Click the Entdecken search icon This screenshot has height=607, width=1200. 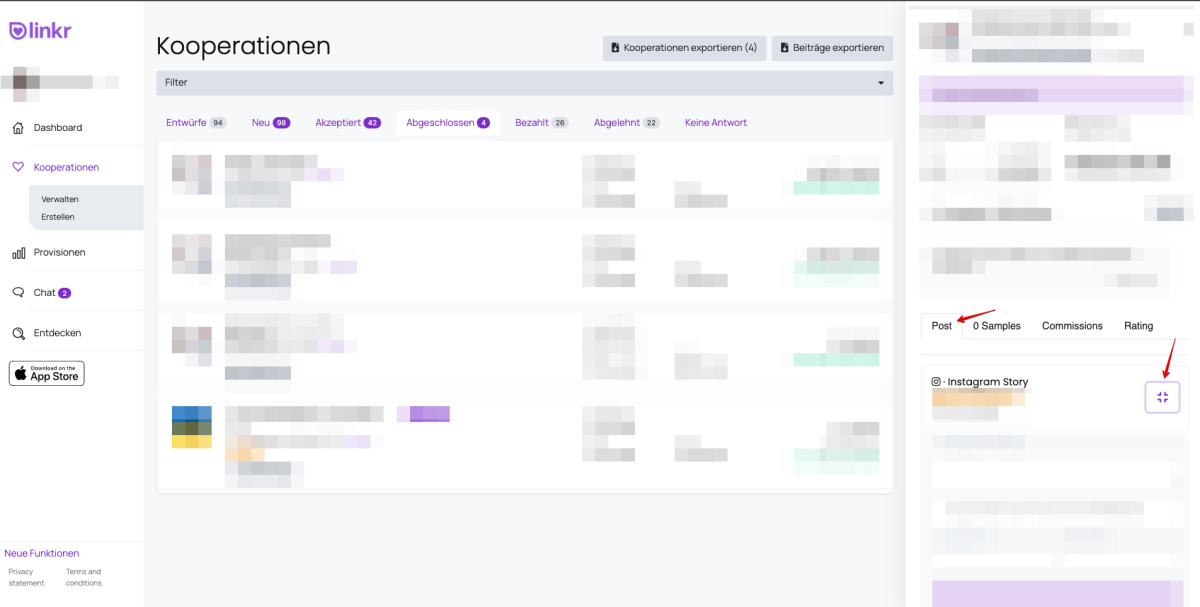(18, 333)
